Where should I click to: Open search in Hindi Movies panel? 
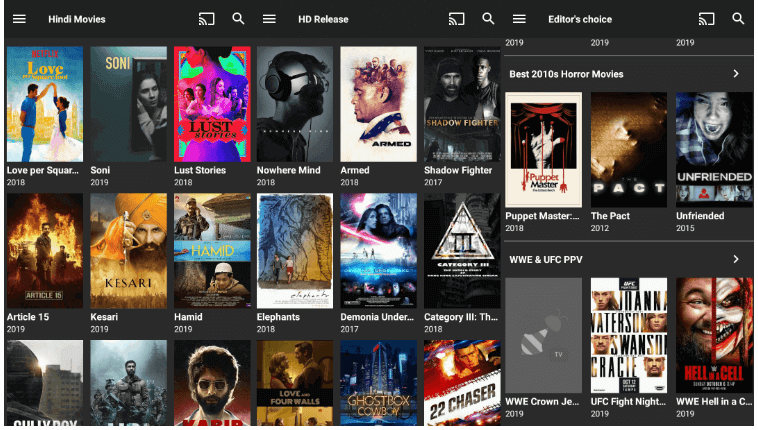tap(238, 19)
